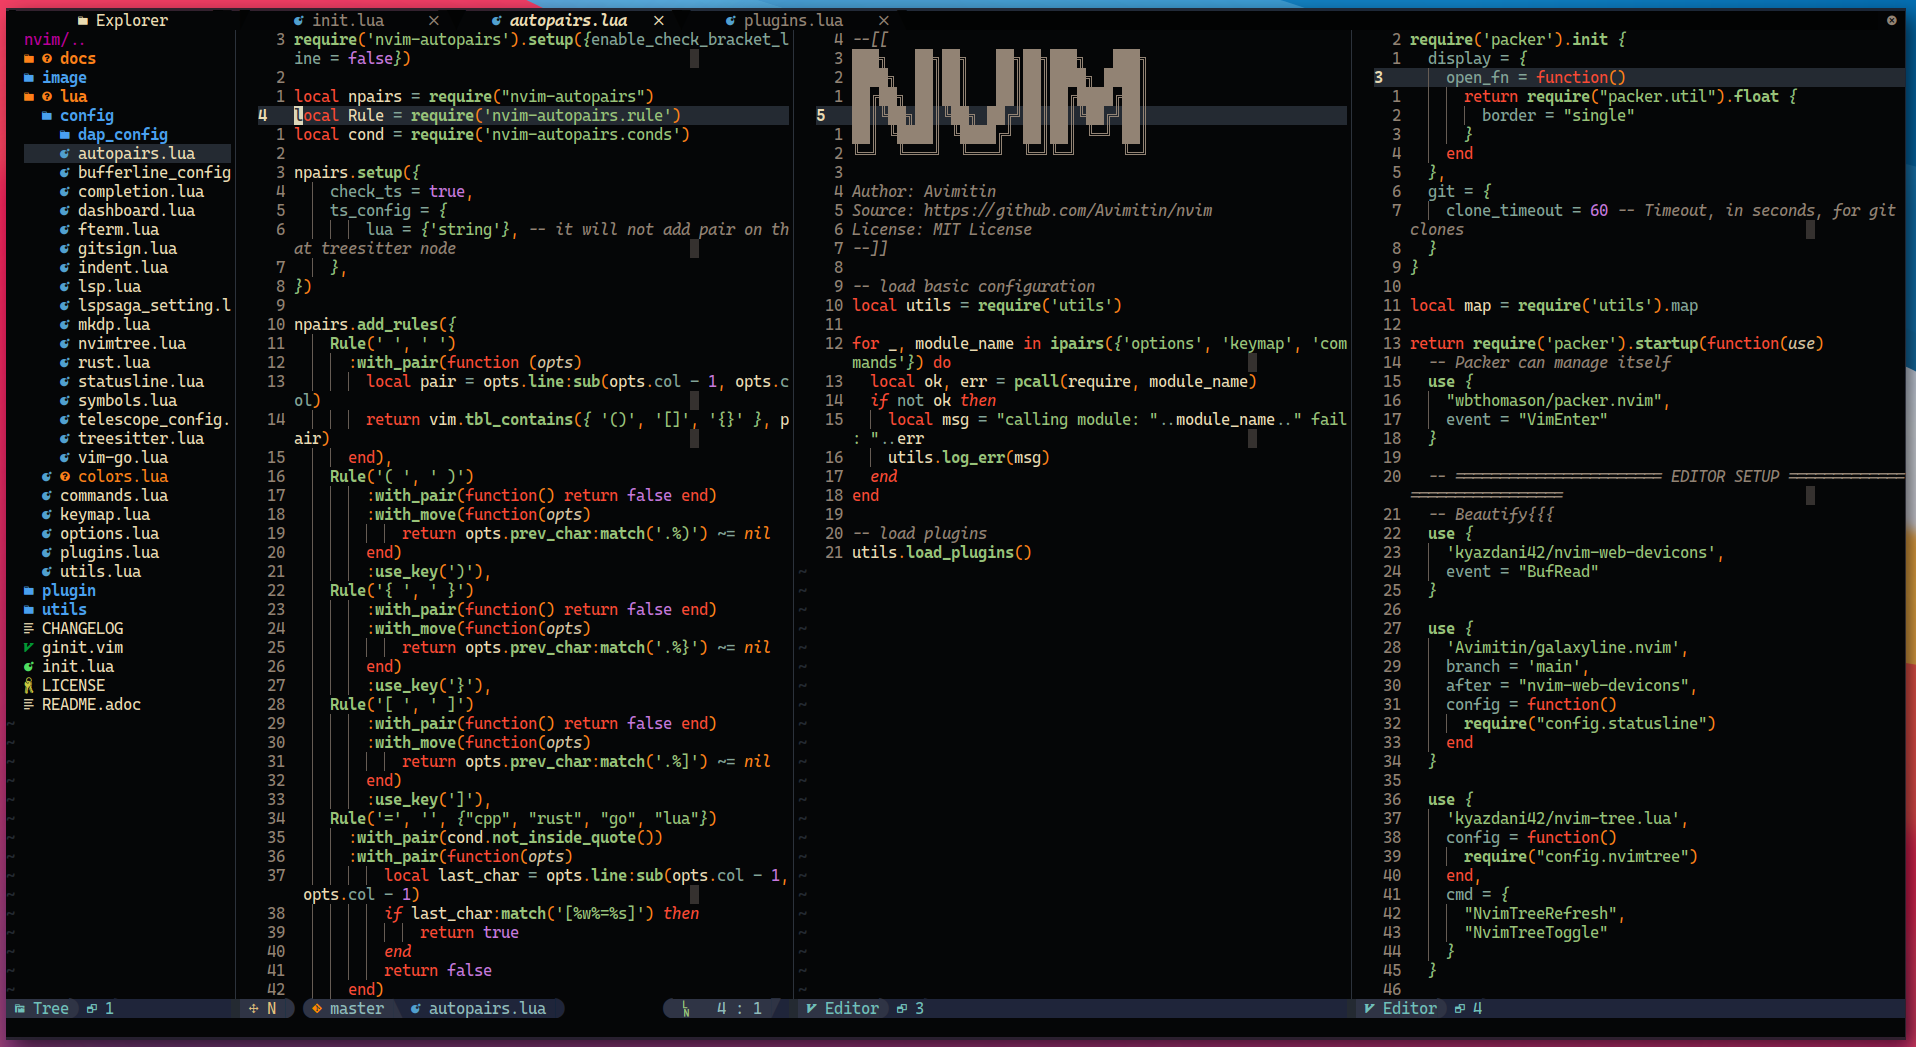Collapse the config folder
This screenshot has width=1916, height=1047.
tap(86, 115)
